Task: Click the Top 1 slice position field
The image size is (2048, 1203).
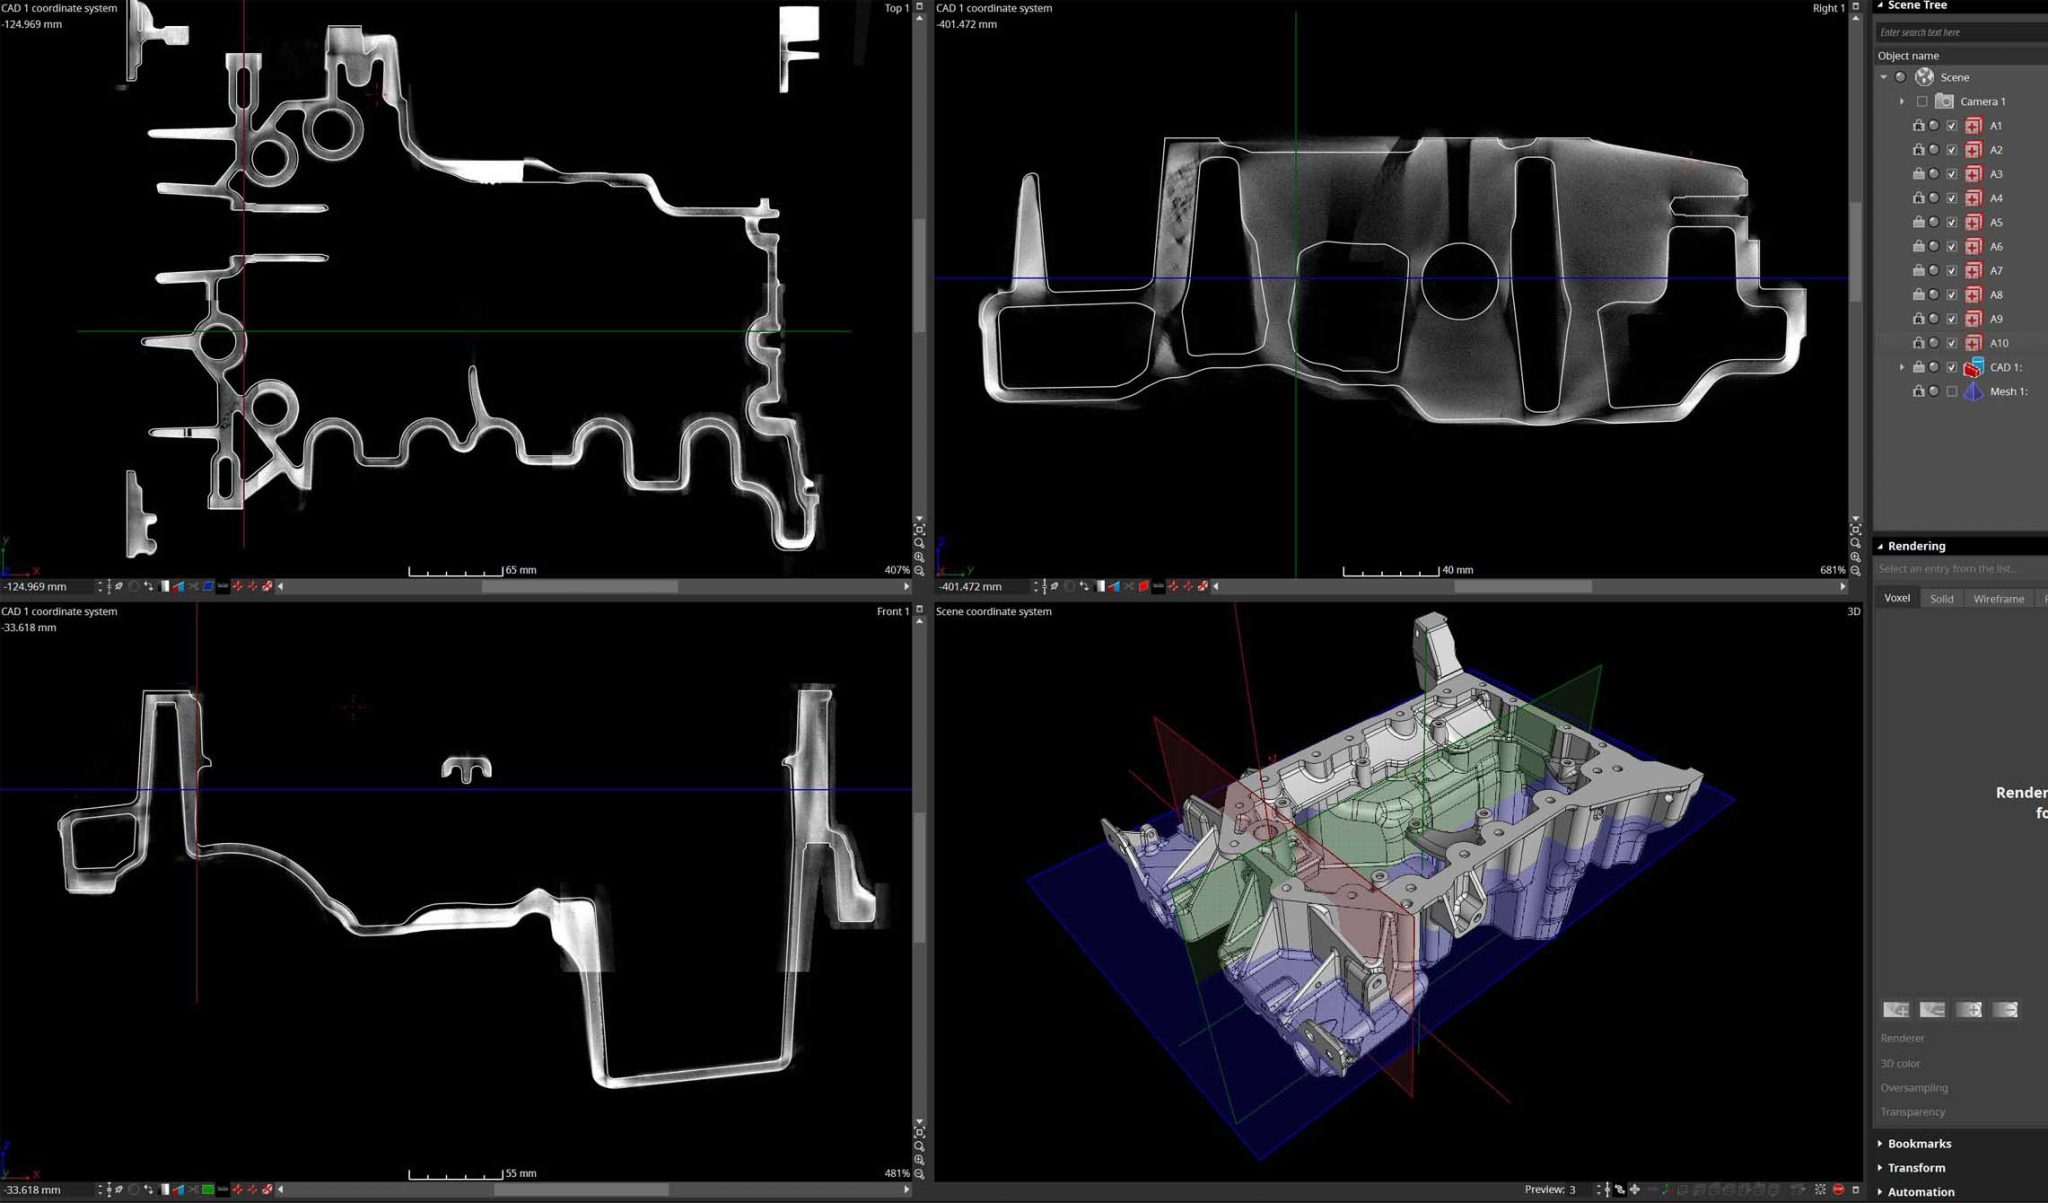Action: tap(46, 586)
